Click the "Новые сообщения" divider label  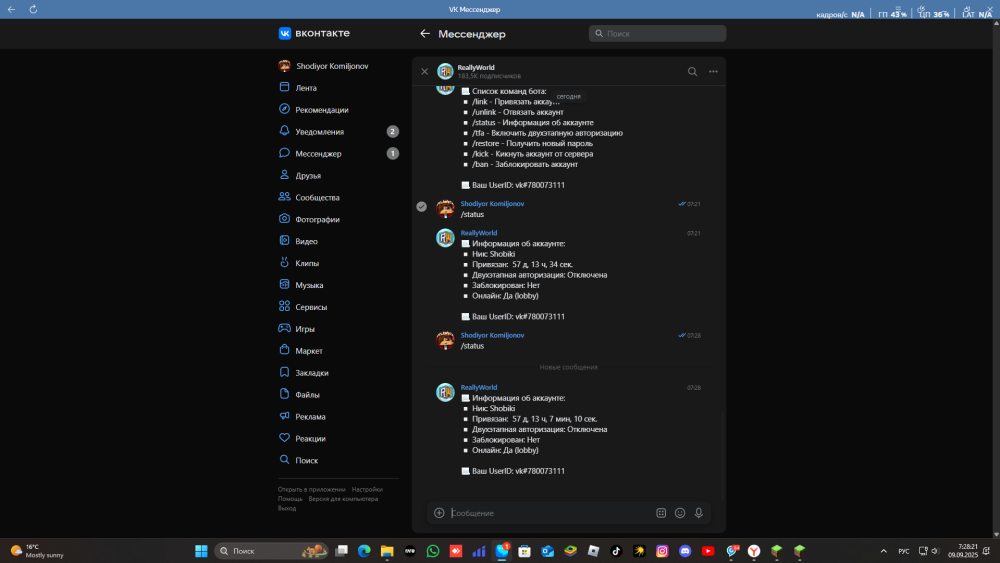coord(568,367)
